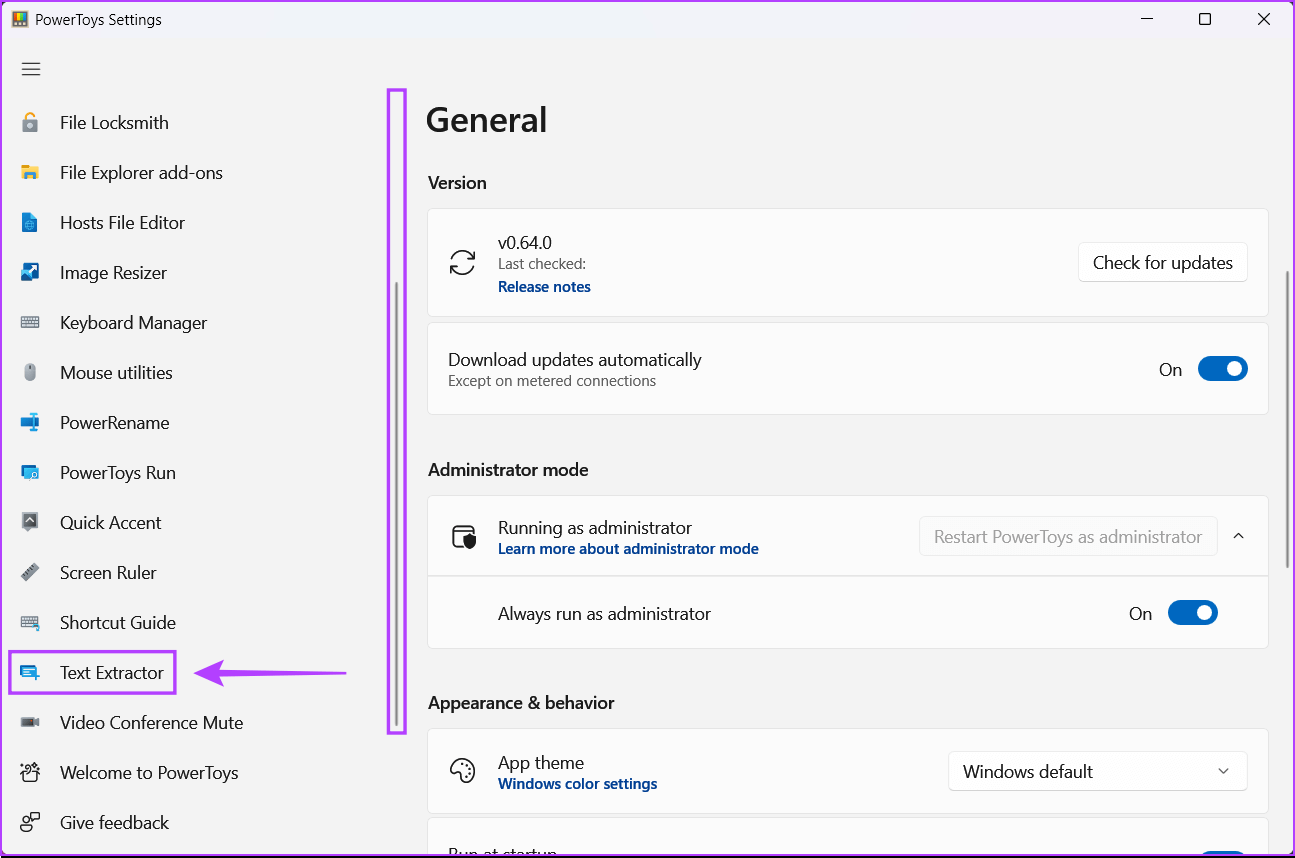
Task: Click the Last checked label
Action: pyautogui.click(x=542, y=264)
